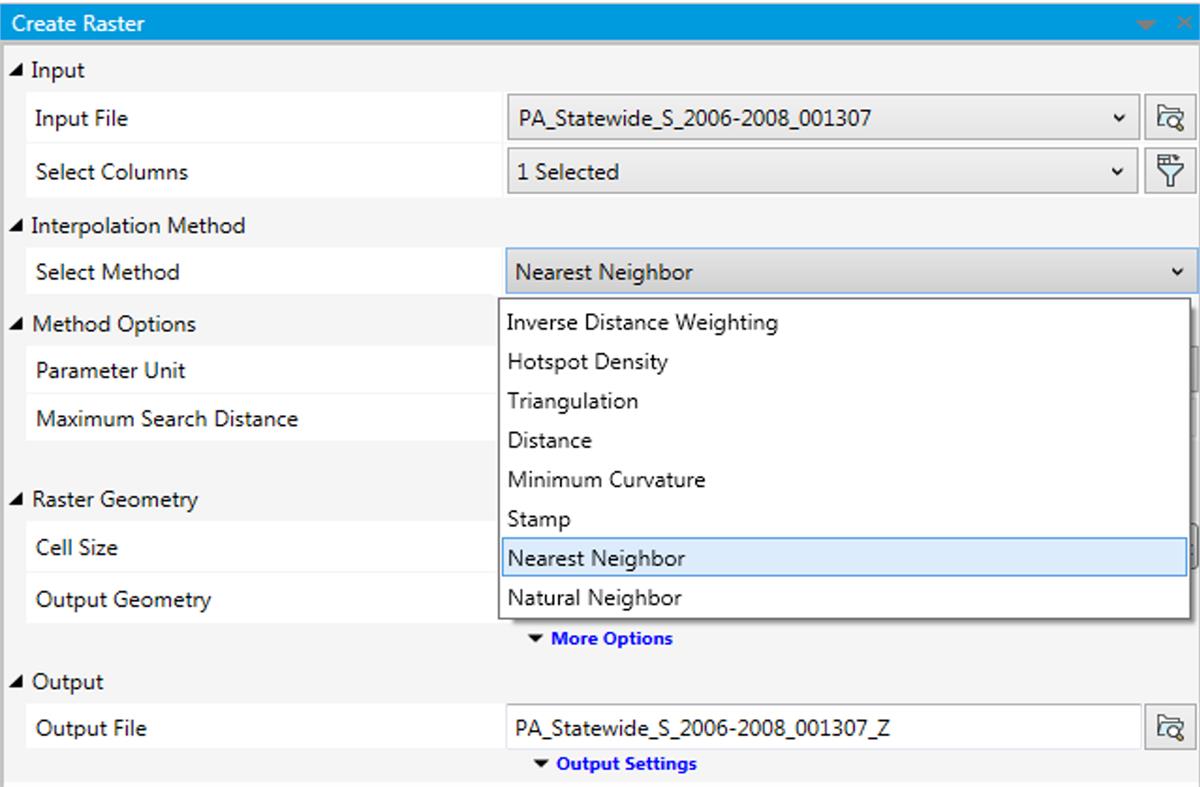Open the column filter picker
The image size is (1200, 787).
coord(1169,171)
